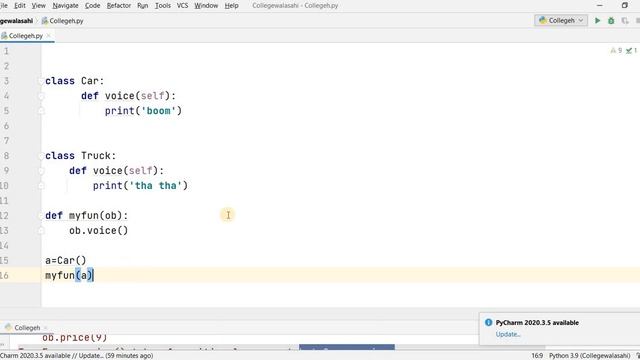Click the code 'ob.voice()'

98,231
